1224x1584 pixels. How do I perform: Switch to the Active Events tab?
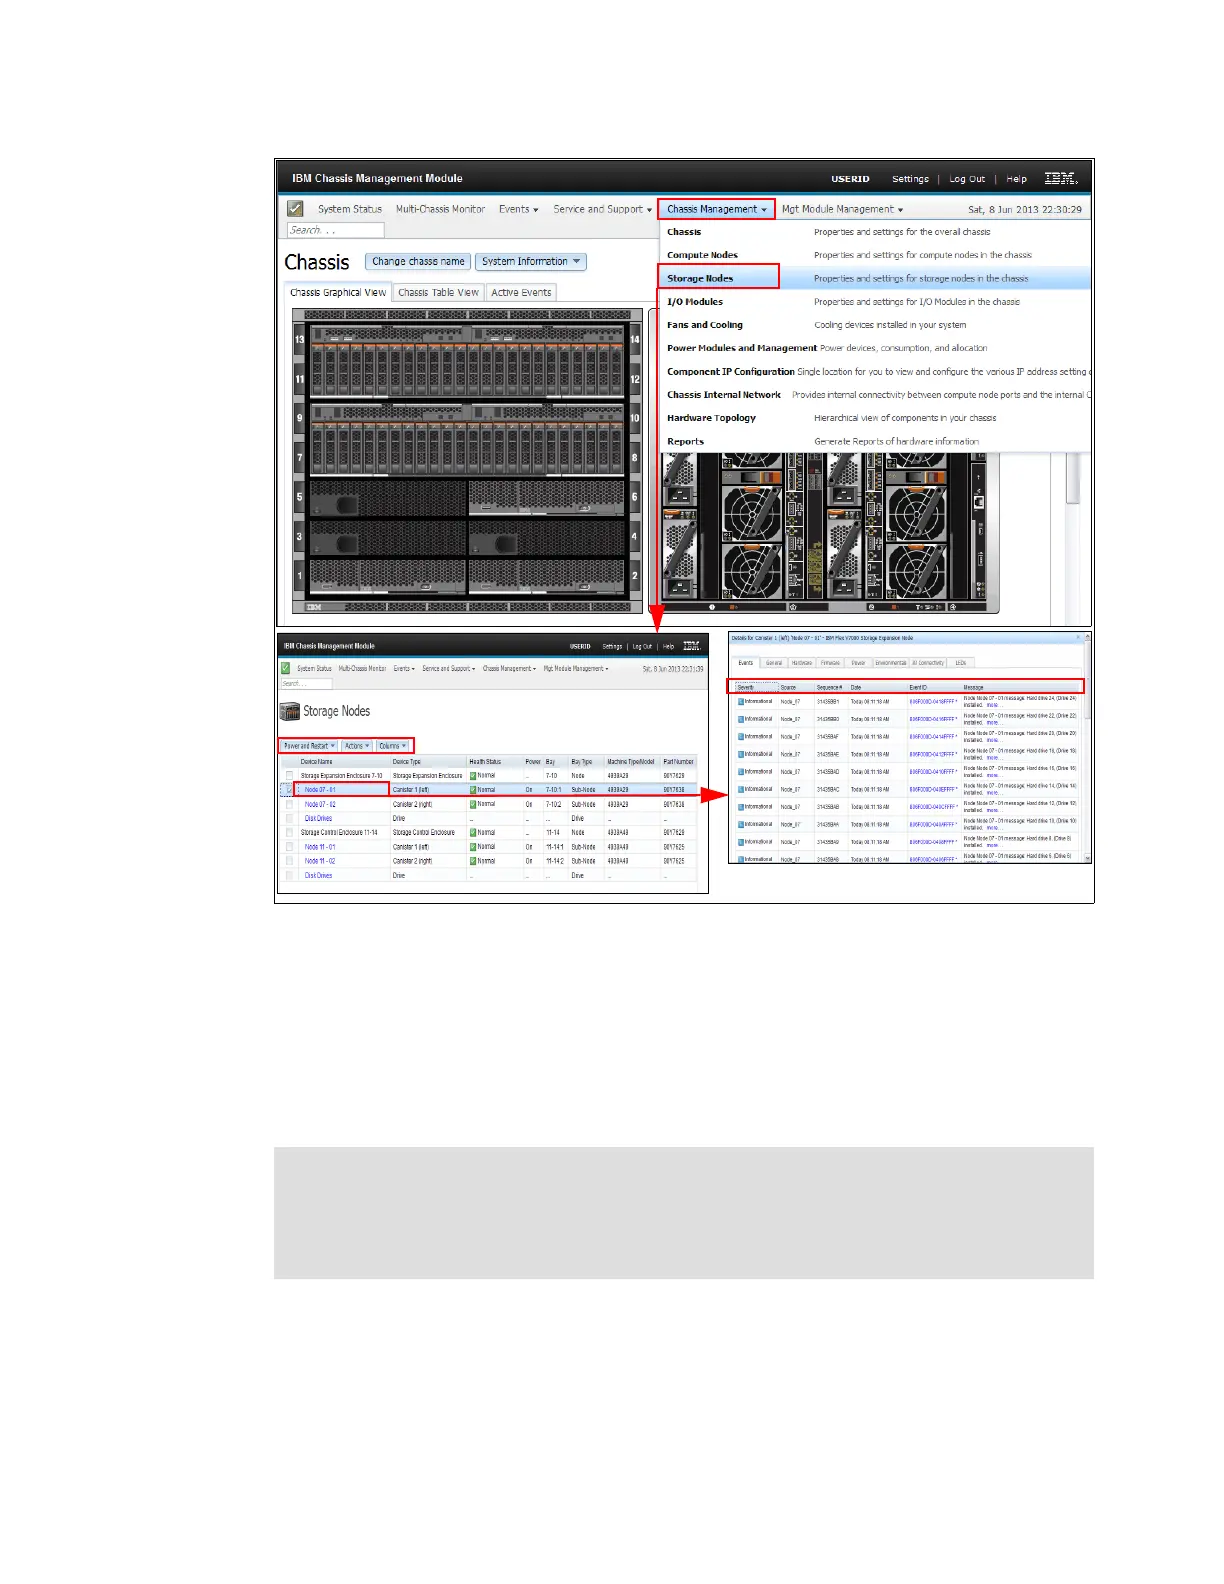(521, 293)
